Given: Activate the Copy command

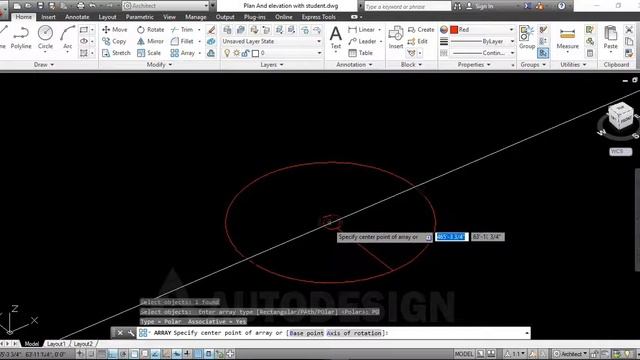Looking at the screenshot, I should (x=114, y=41).
